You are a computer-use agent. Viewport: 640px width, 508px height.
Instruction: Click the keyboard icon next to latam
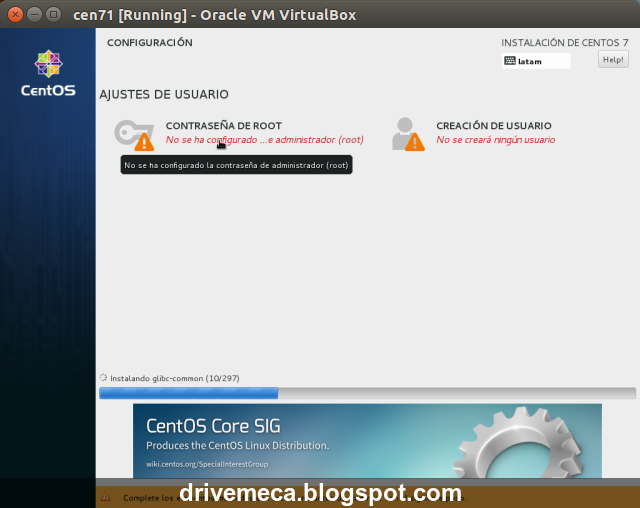click(510, 61)
